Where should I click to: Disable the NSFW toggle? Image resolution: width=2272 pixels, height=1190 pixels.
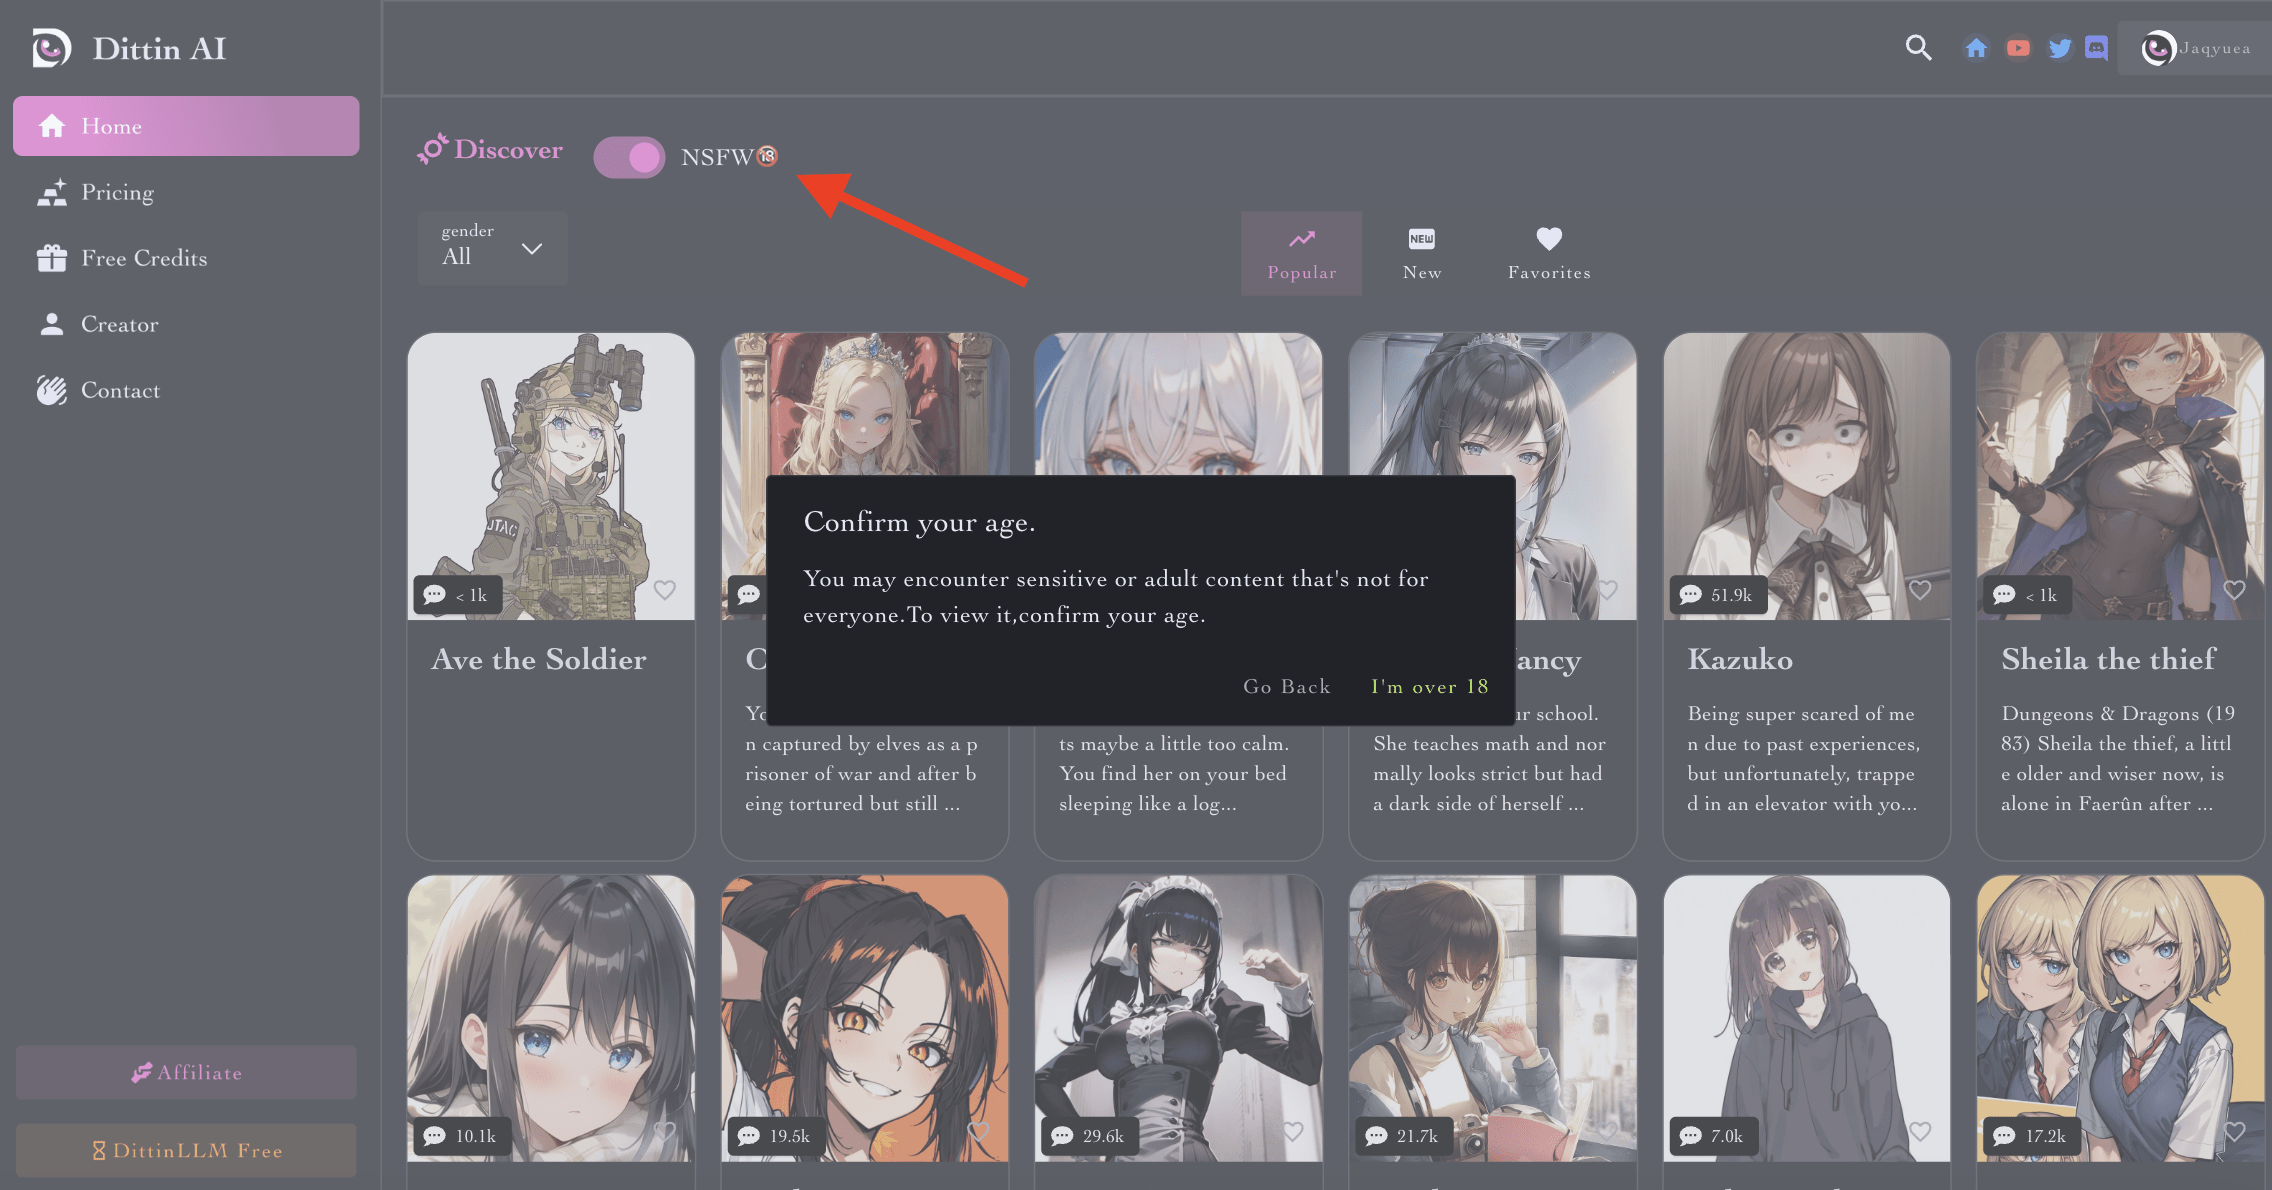pos(630,157)
